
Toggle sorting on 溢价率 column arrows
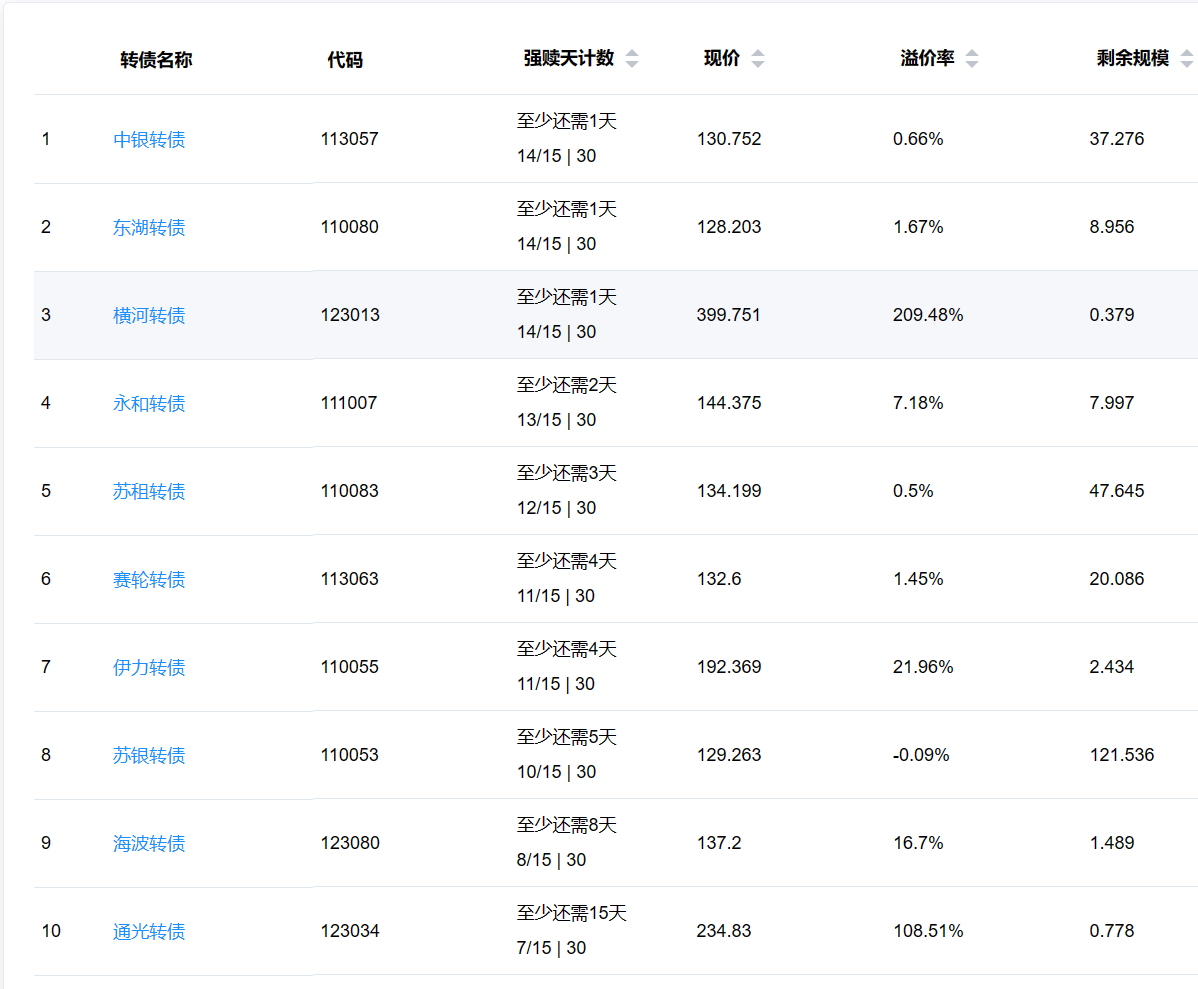click(x=971, y=59)
